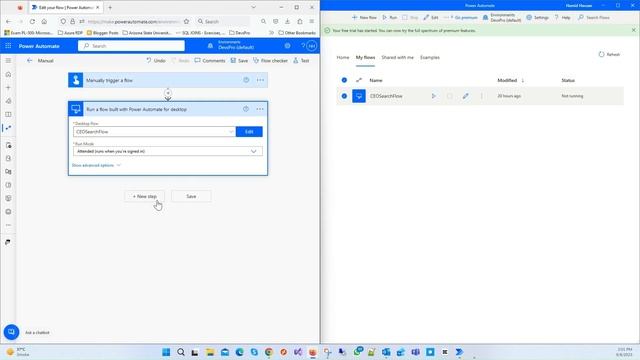Click in the Power Automate web search box
Viewport: 640px width, 360px height.
click(131, 46)
